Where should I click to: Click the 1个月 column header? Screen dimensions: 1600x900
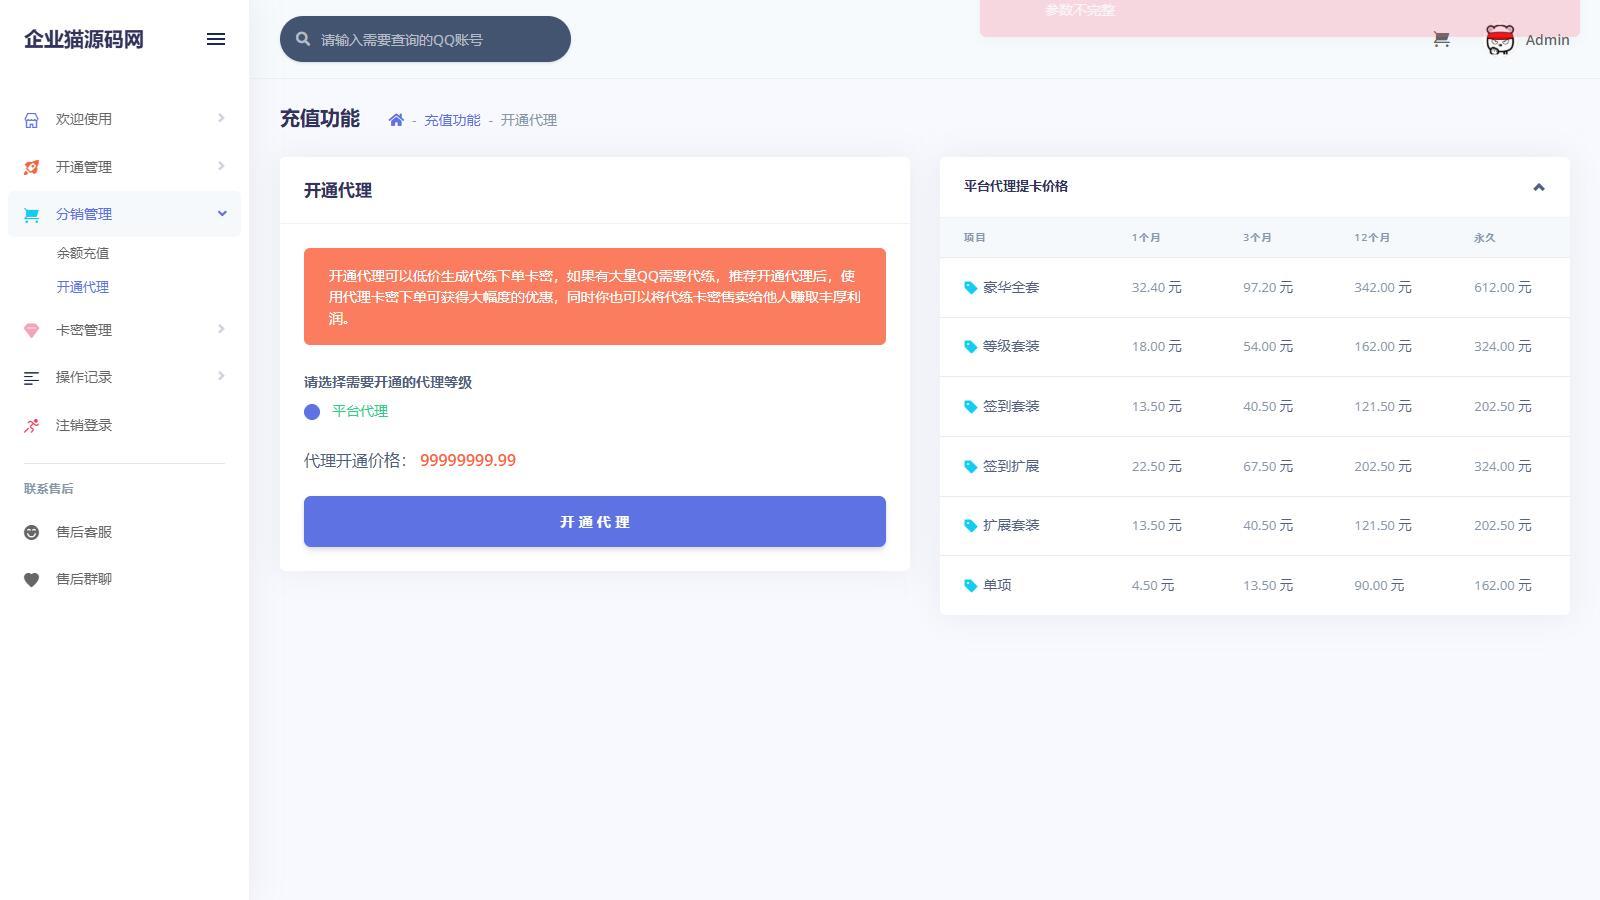[1146, 238]
